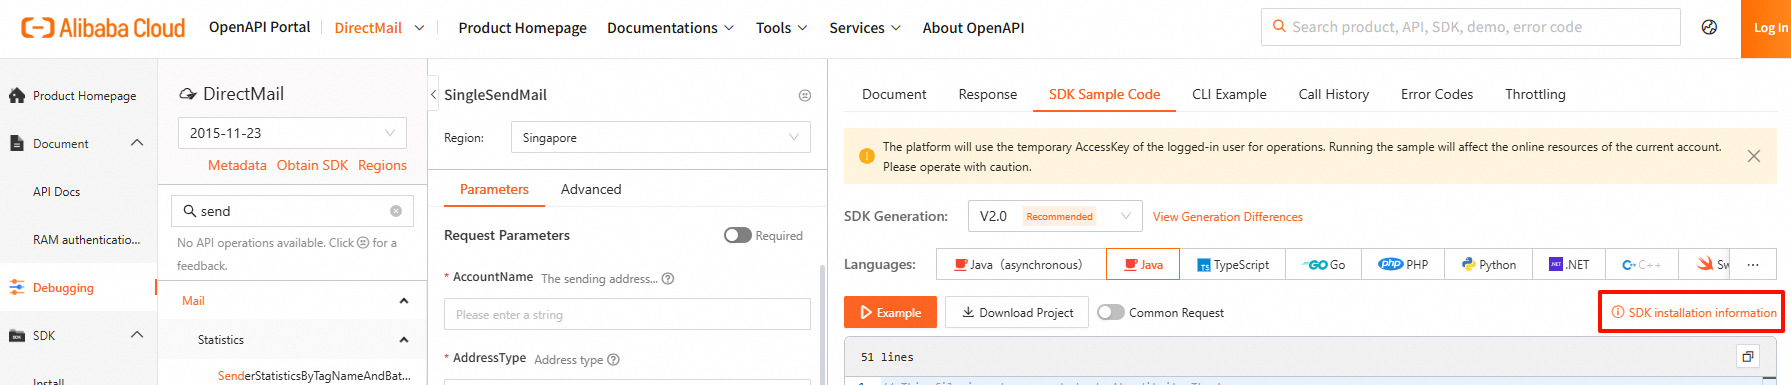Click the Debugging sliders icon
Screen dimensions: 1791x385
tap(17, 288)
